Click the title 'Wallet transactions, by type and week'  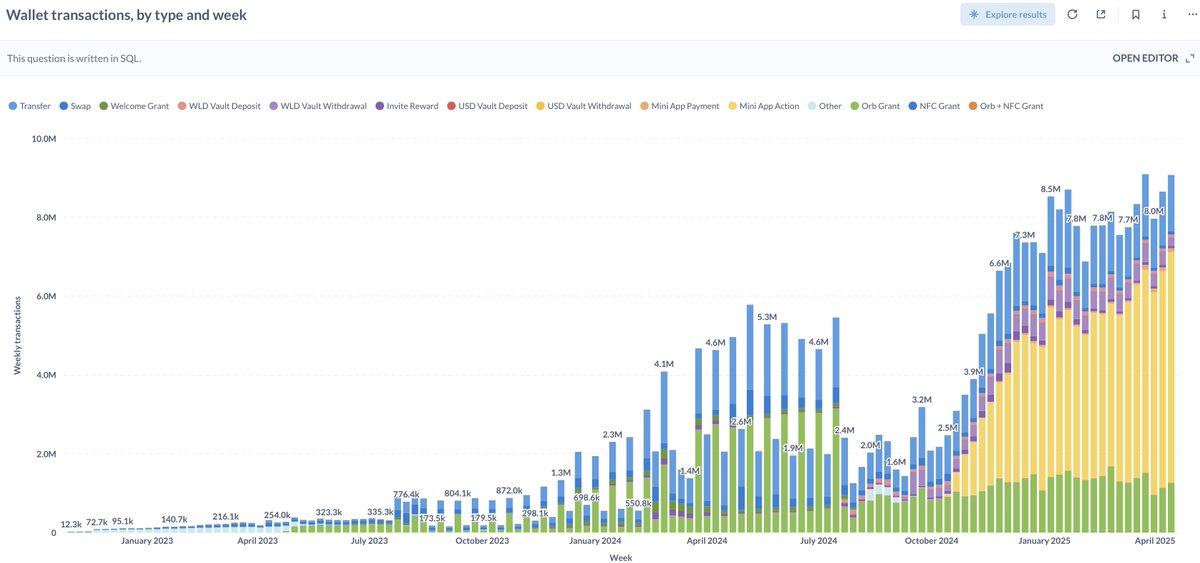[126, 15]
